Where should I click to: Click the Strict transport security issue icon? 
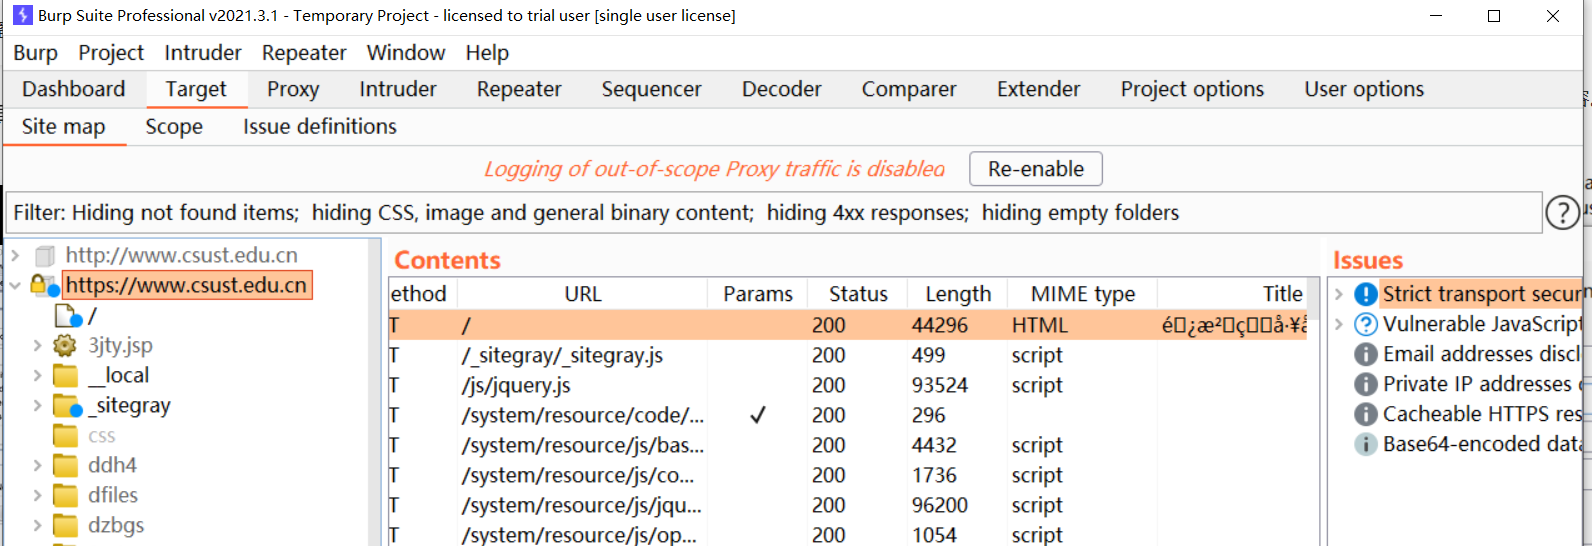click(x=1365, y=294)
